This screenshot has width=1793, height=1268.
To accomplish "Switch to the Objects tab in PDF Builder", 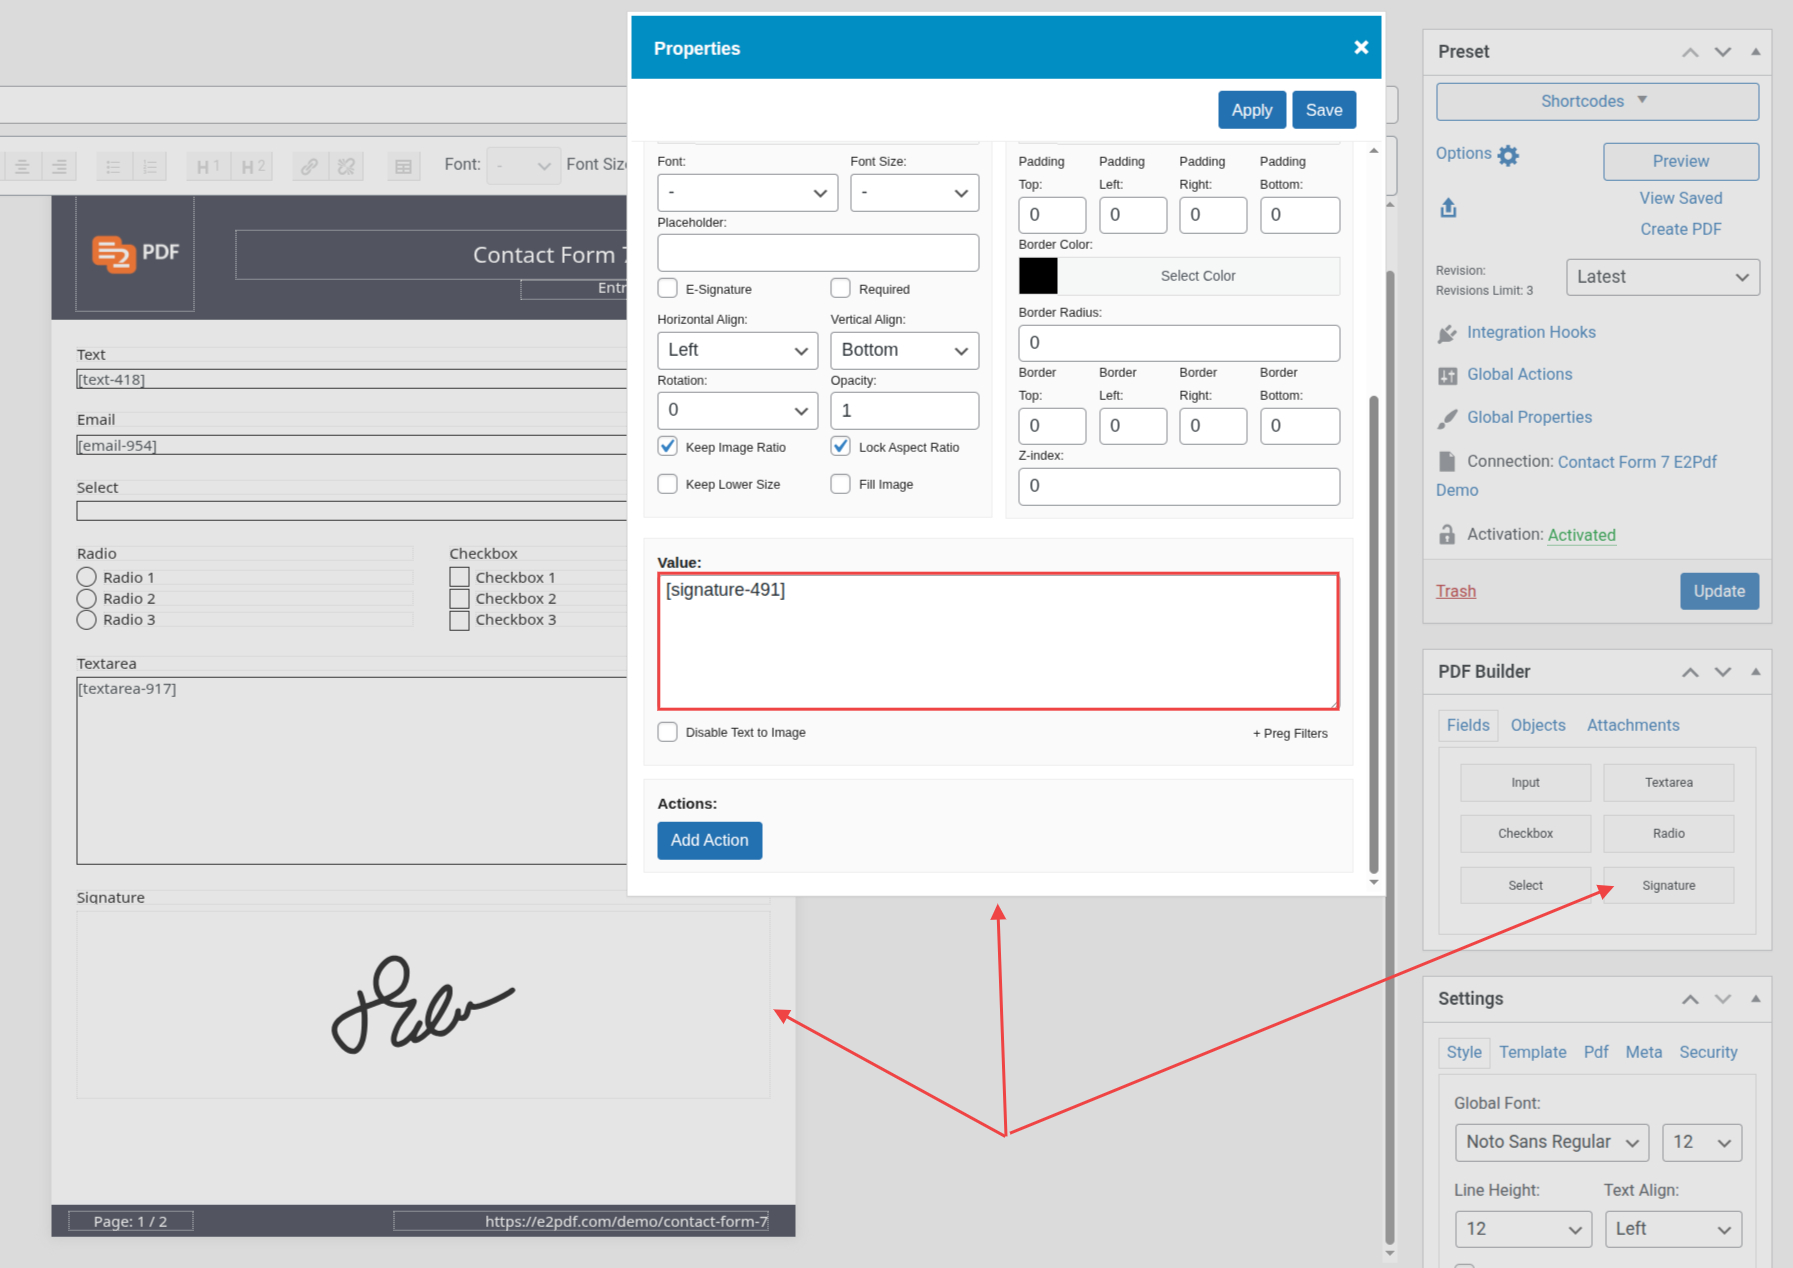I will (x=1537, y=725).
